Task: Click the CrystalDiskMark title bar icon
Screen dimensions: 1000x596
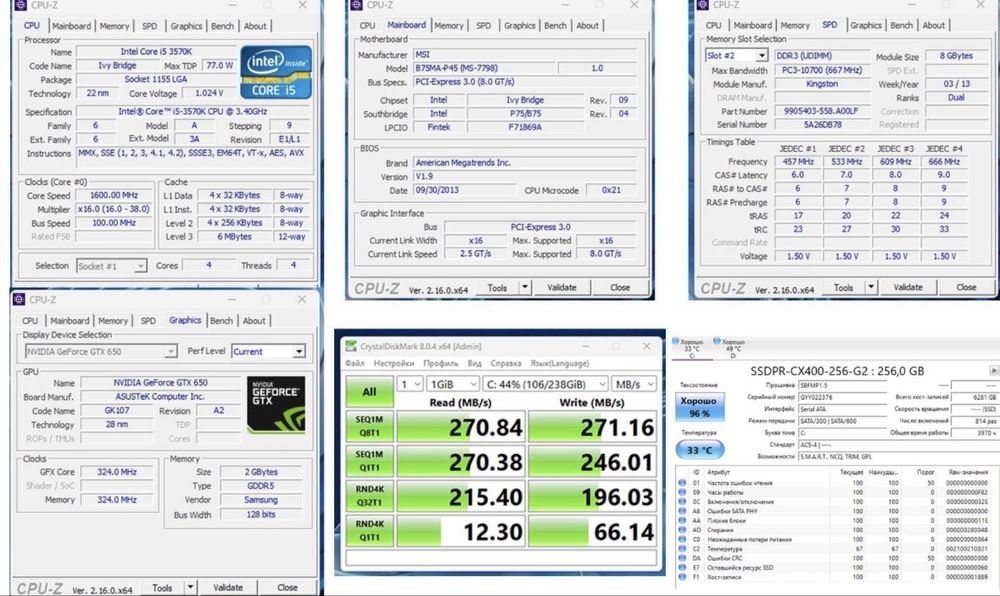Action: [351, 346]
